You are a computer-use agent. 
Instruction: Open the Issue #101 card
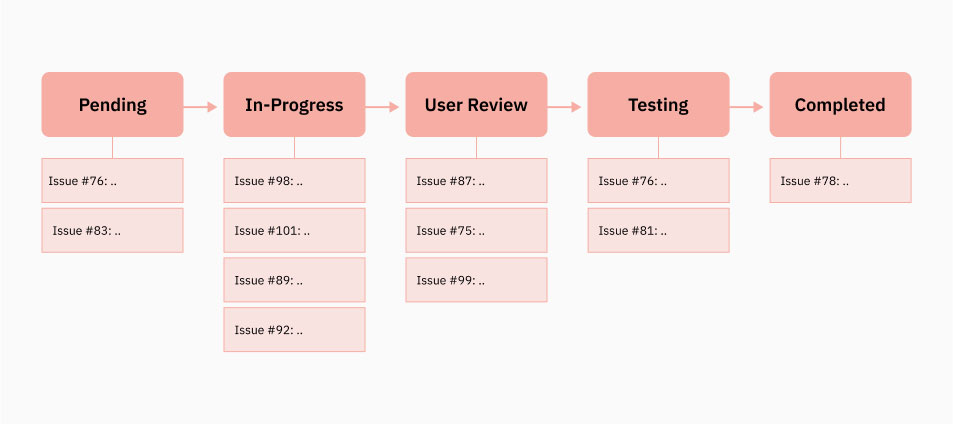(x=294, y=230)
